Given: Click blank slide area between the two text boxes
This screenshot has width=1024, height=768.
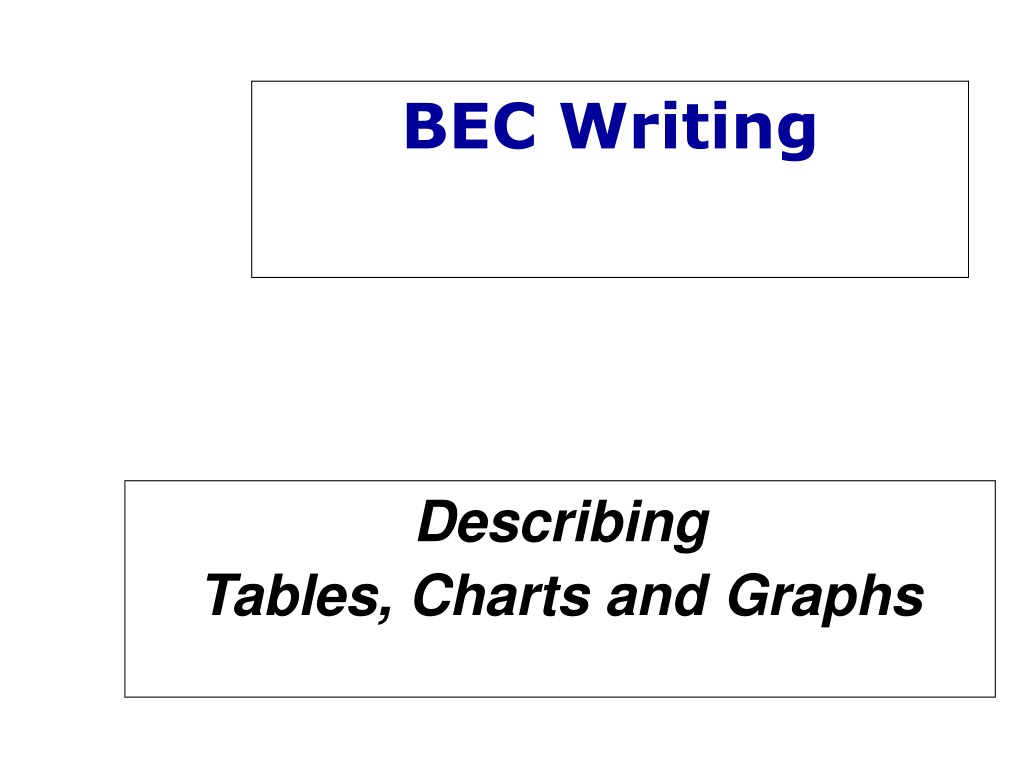Looking at the screenshot, I should tap(562, 379).
